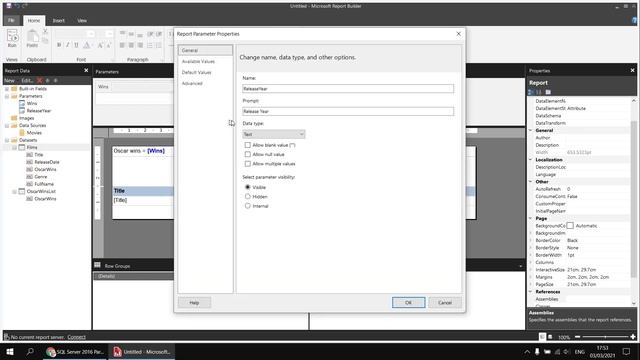The image size is (640, 360).
Task: Collapse the Datasets tree node
Action: (7, 140)
